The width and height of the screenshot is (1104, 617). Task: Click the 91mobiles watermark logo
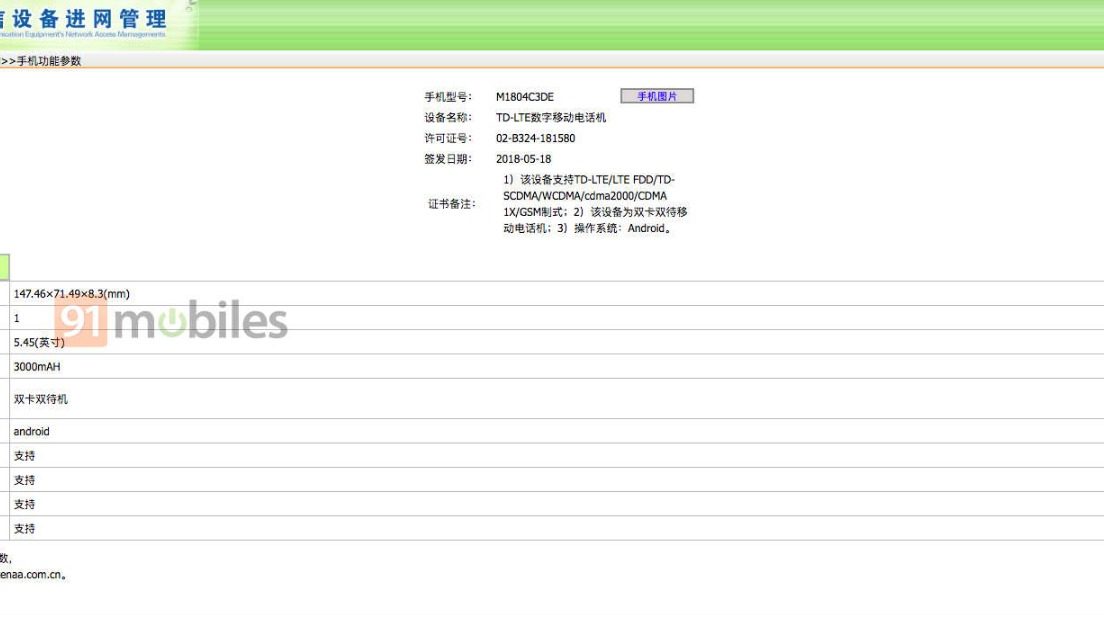click(x=171, y=322)
